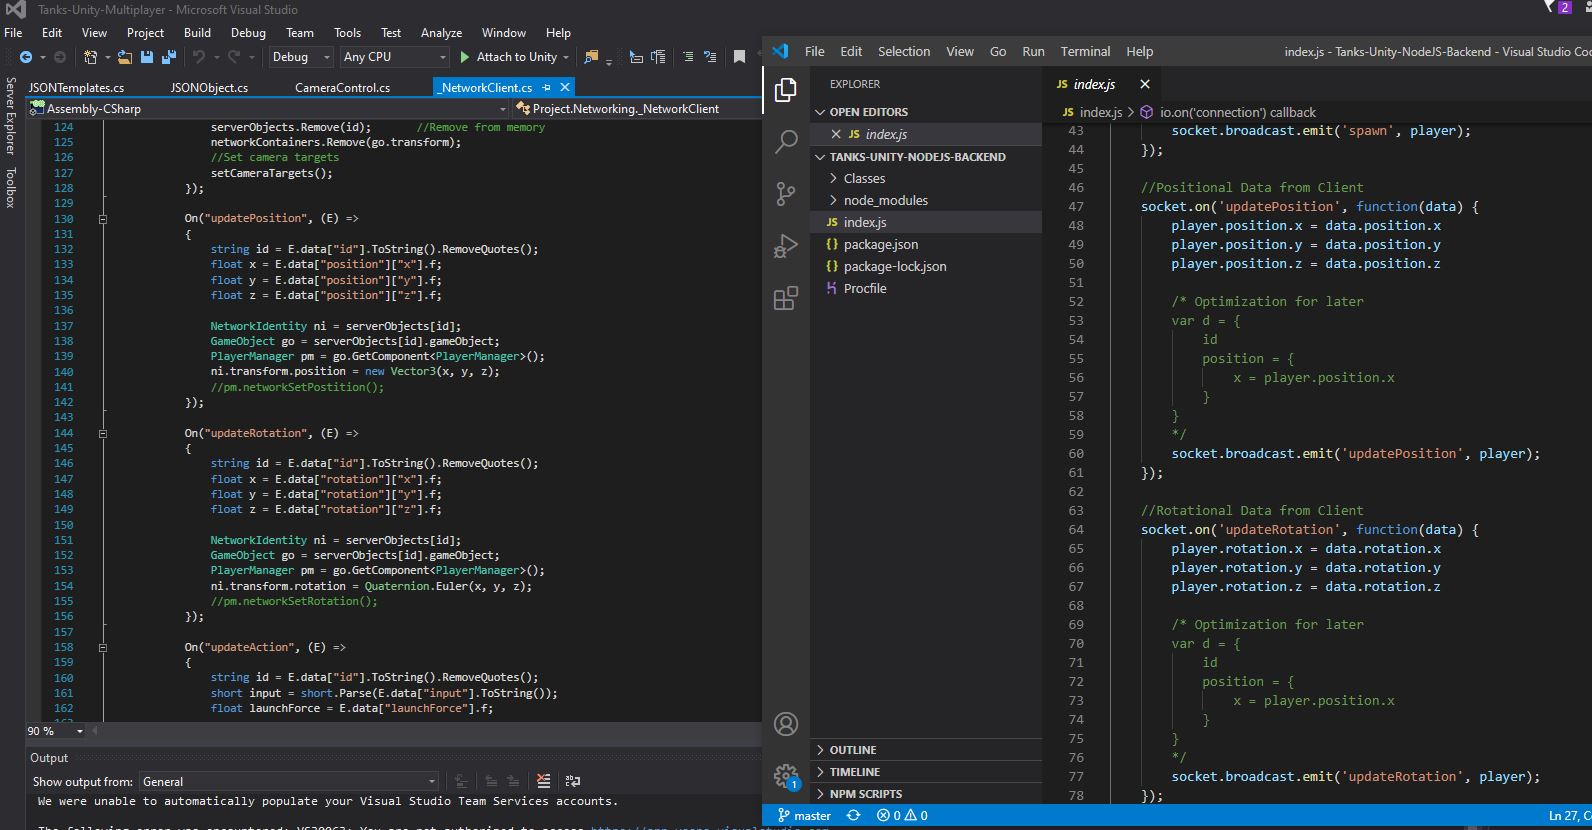This screenshot has width=1592, height=830.
Task: Click the Synchronize Changes icon in VS Code status bar
Action: point(853,815)
